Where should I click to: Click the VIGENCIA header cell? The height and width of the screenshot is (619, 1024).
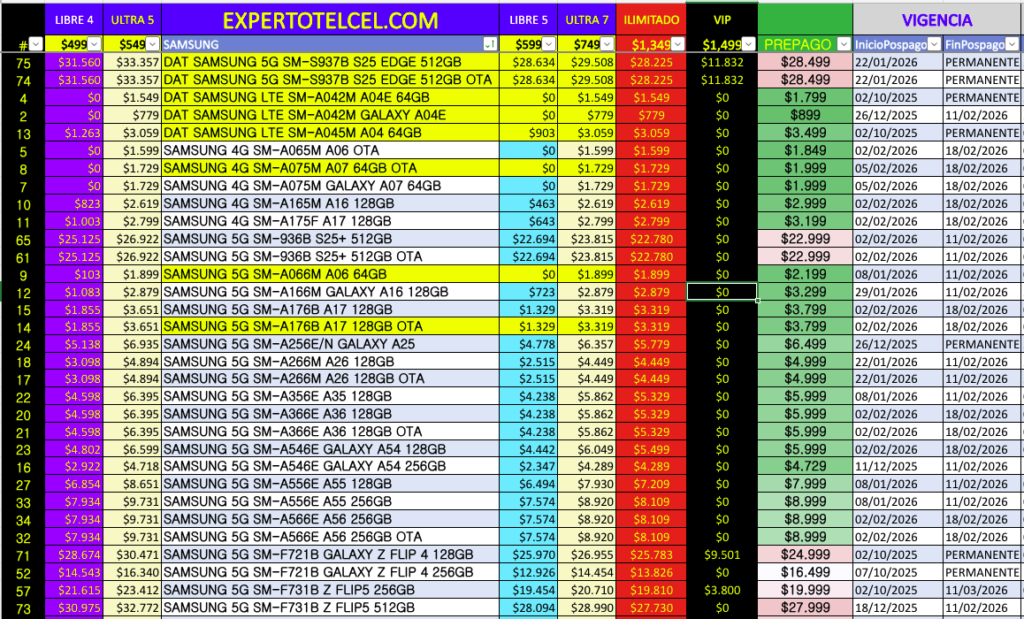[937, 19]
